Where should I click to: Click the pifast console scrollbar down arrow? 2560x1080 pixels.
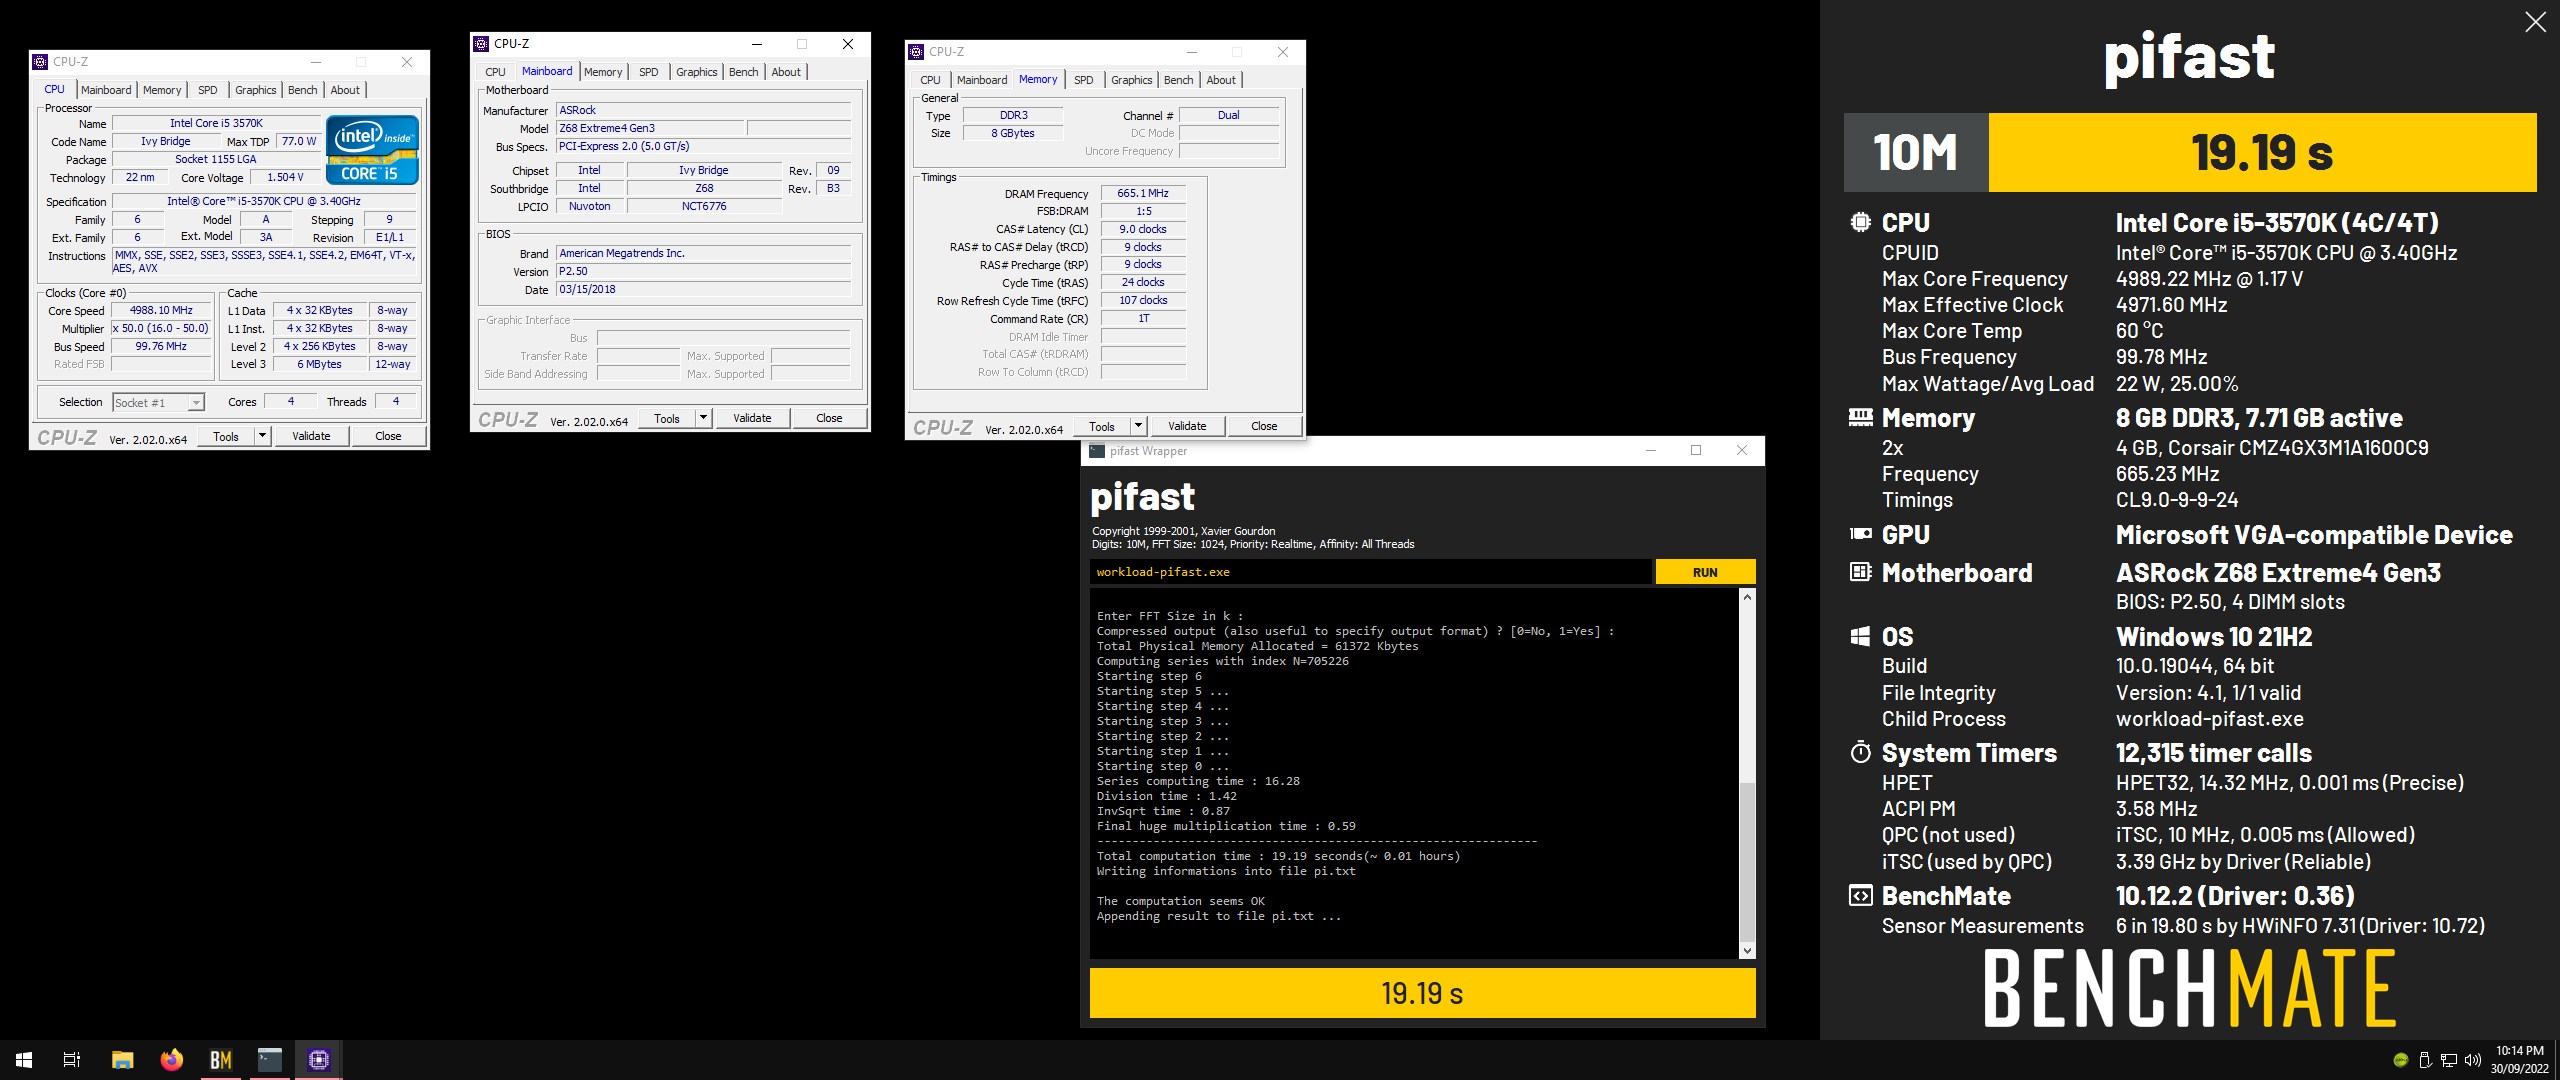point(1747,950)
